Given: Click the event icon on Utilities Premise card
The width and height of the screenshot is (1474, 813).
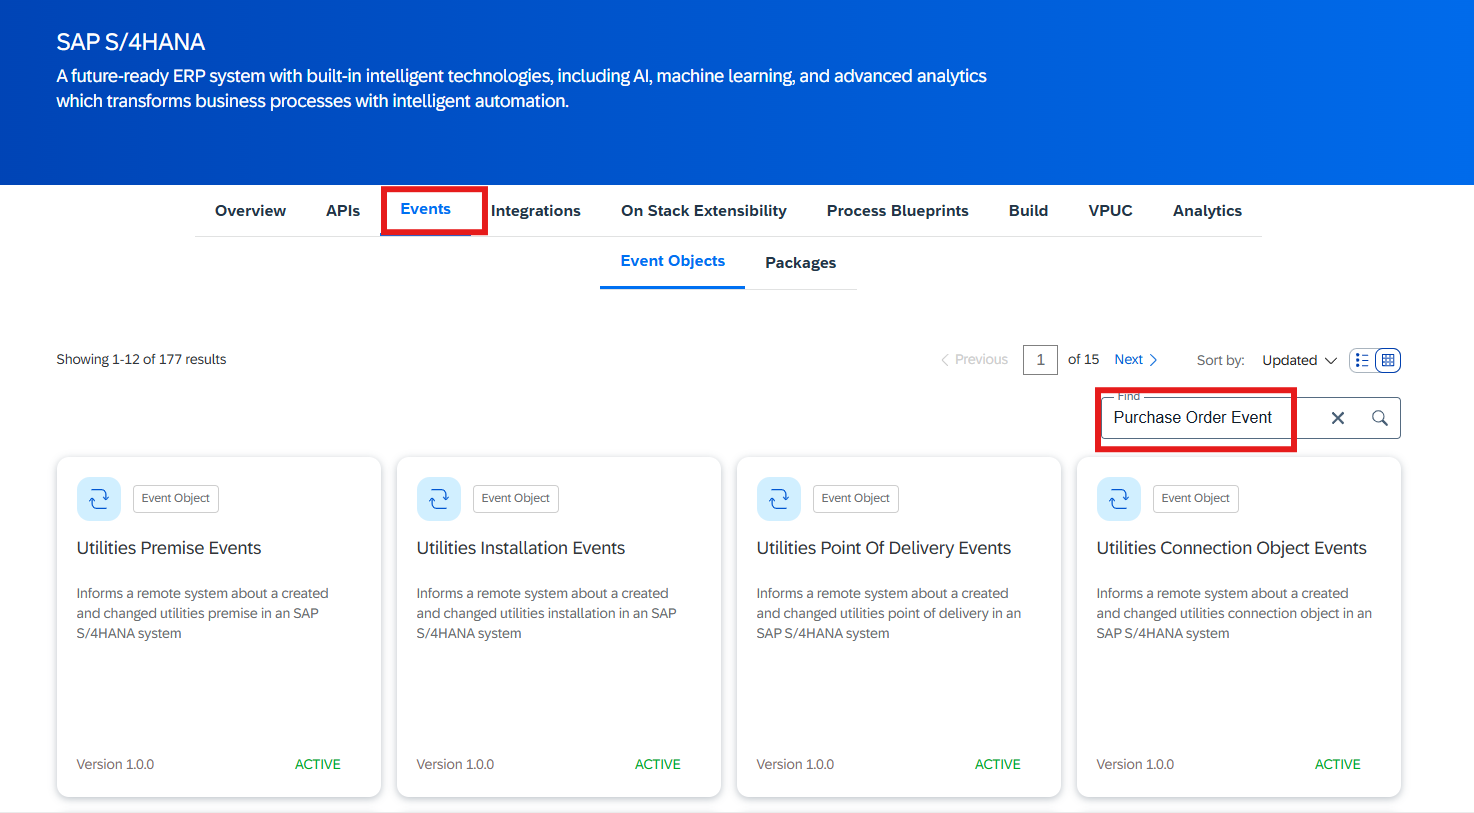Looking at the screenshot, I should pyautogui.click(x=99, y=499).
